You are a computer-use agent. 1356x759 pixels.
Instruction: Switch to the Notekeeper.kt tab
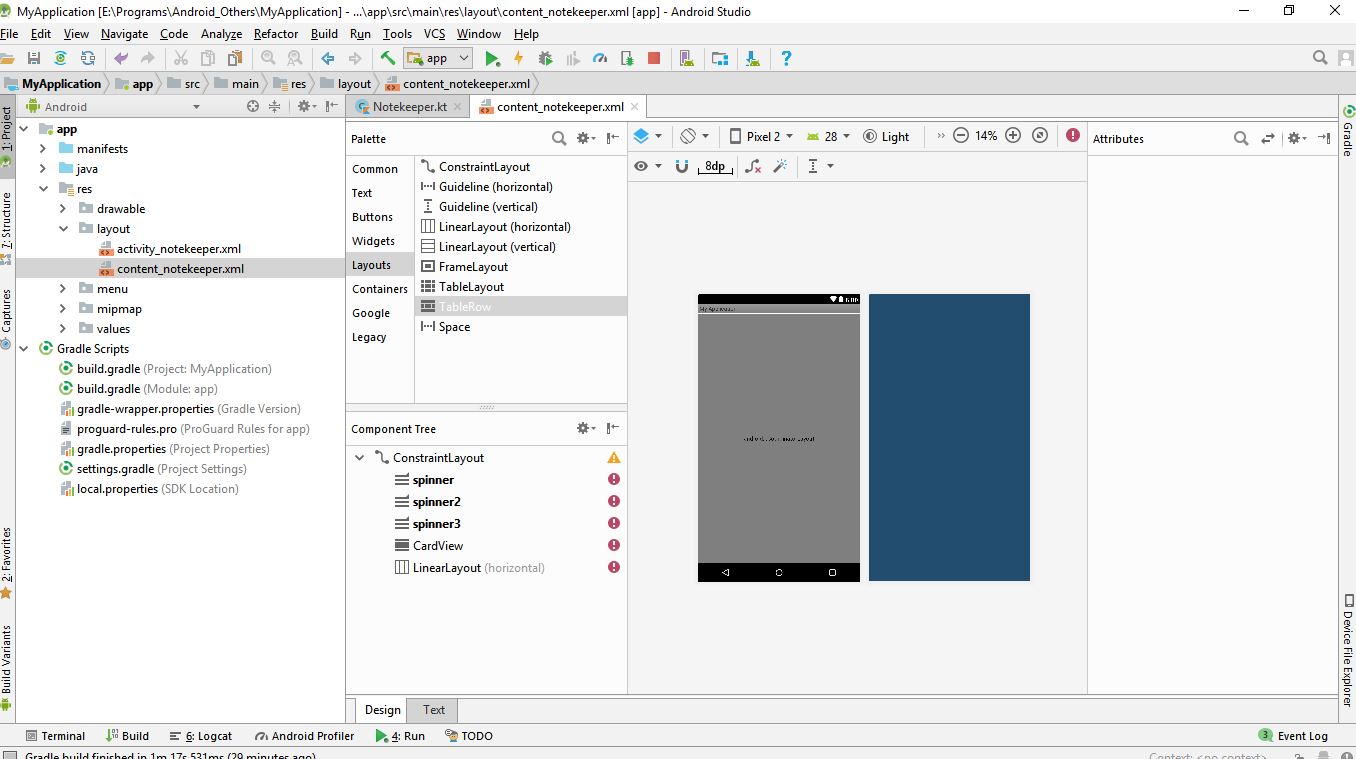(x=409, y=106)
